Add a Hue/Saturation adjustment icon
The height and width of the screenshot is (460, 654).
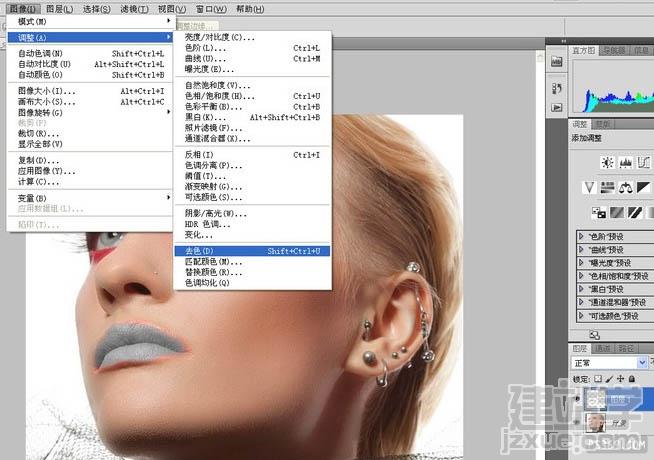pyautogui.click(x=607, y=188)
